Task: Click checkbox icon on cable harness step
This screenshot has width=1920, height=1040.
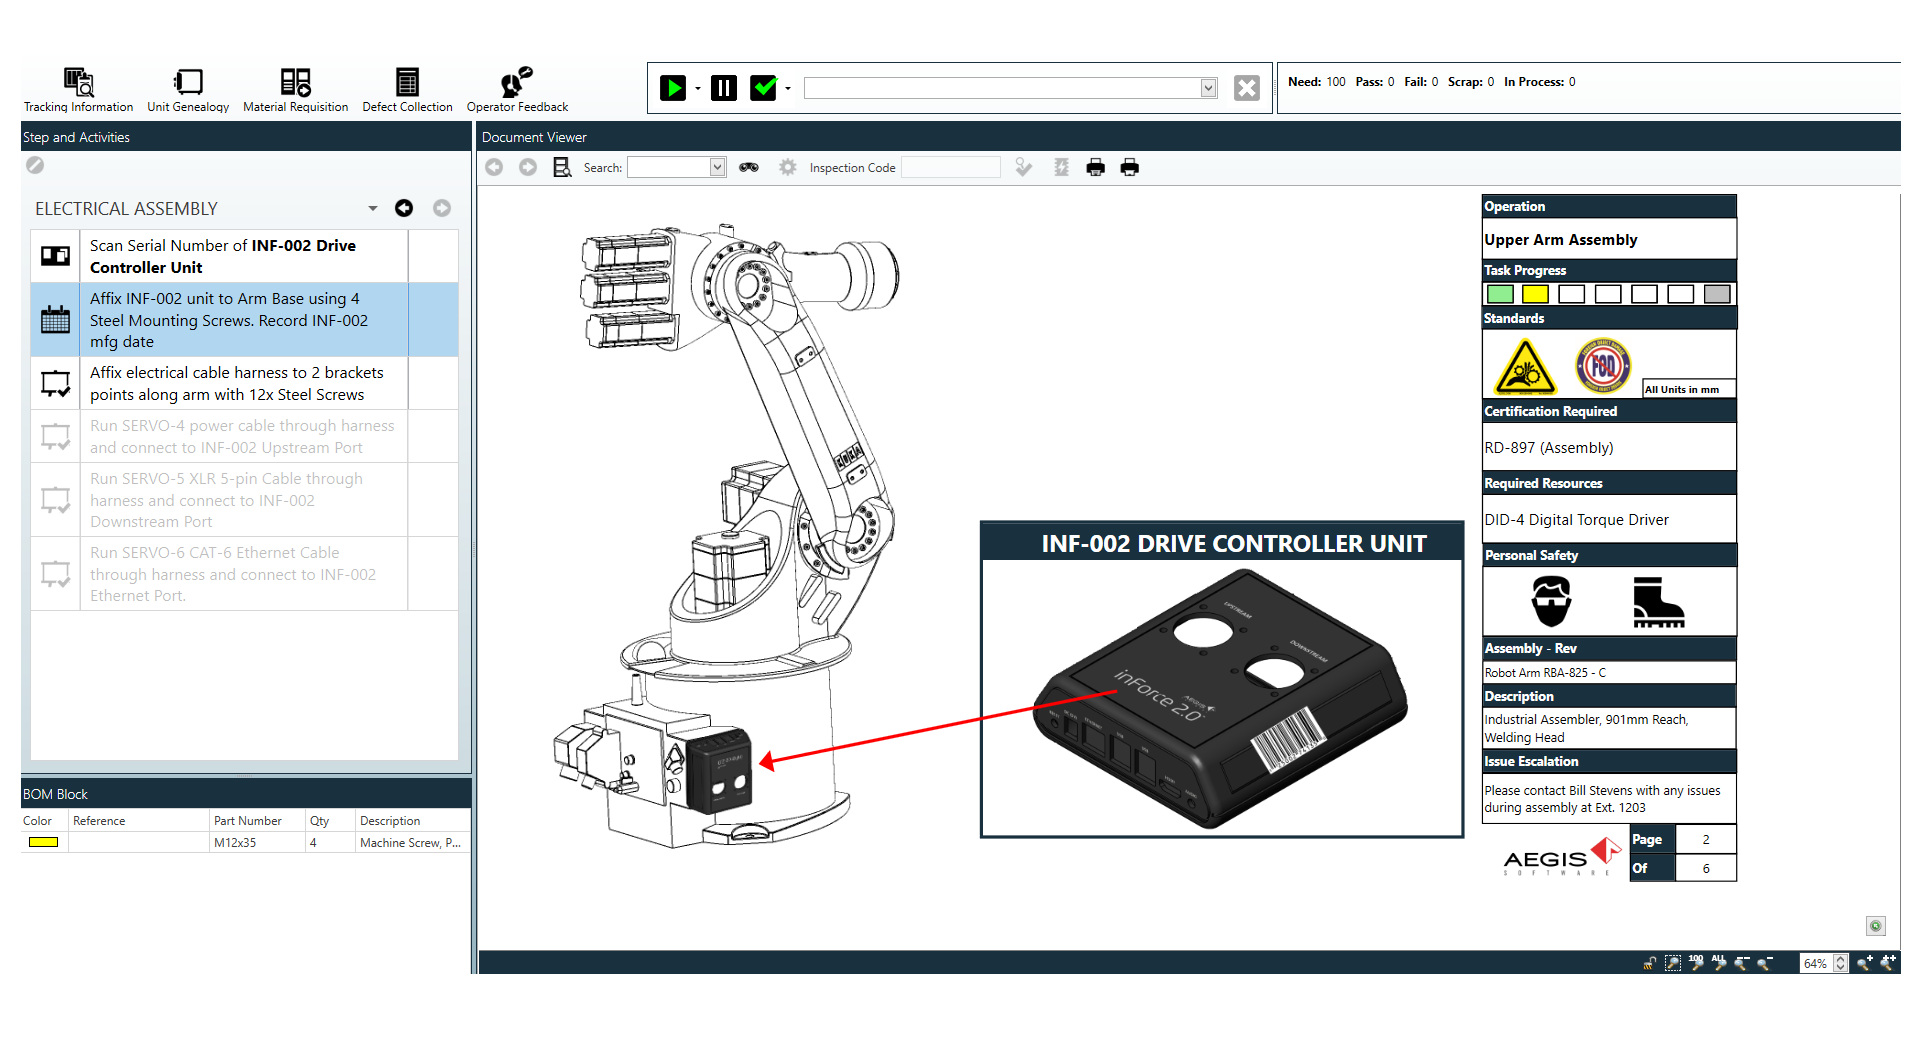Action: coord(55,383)
